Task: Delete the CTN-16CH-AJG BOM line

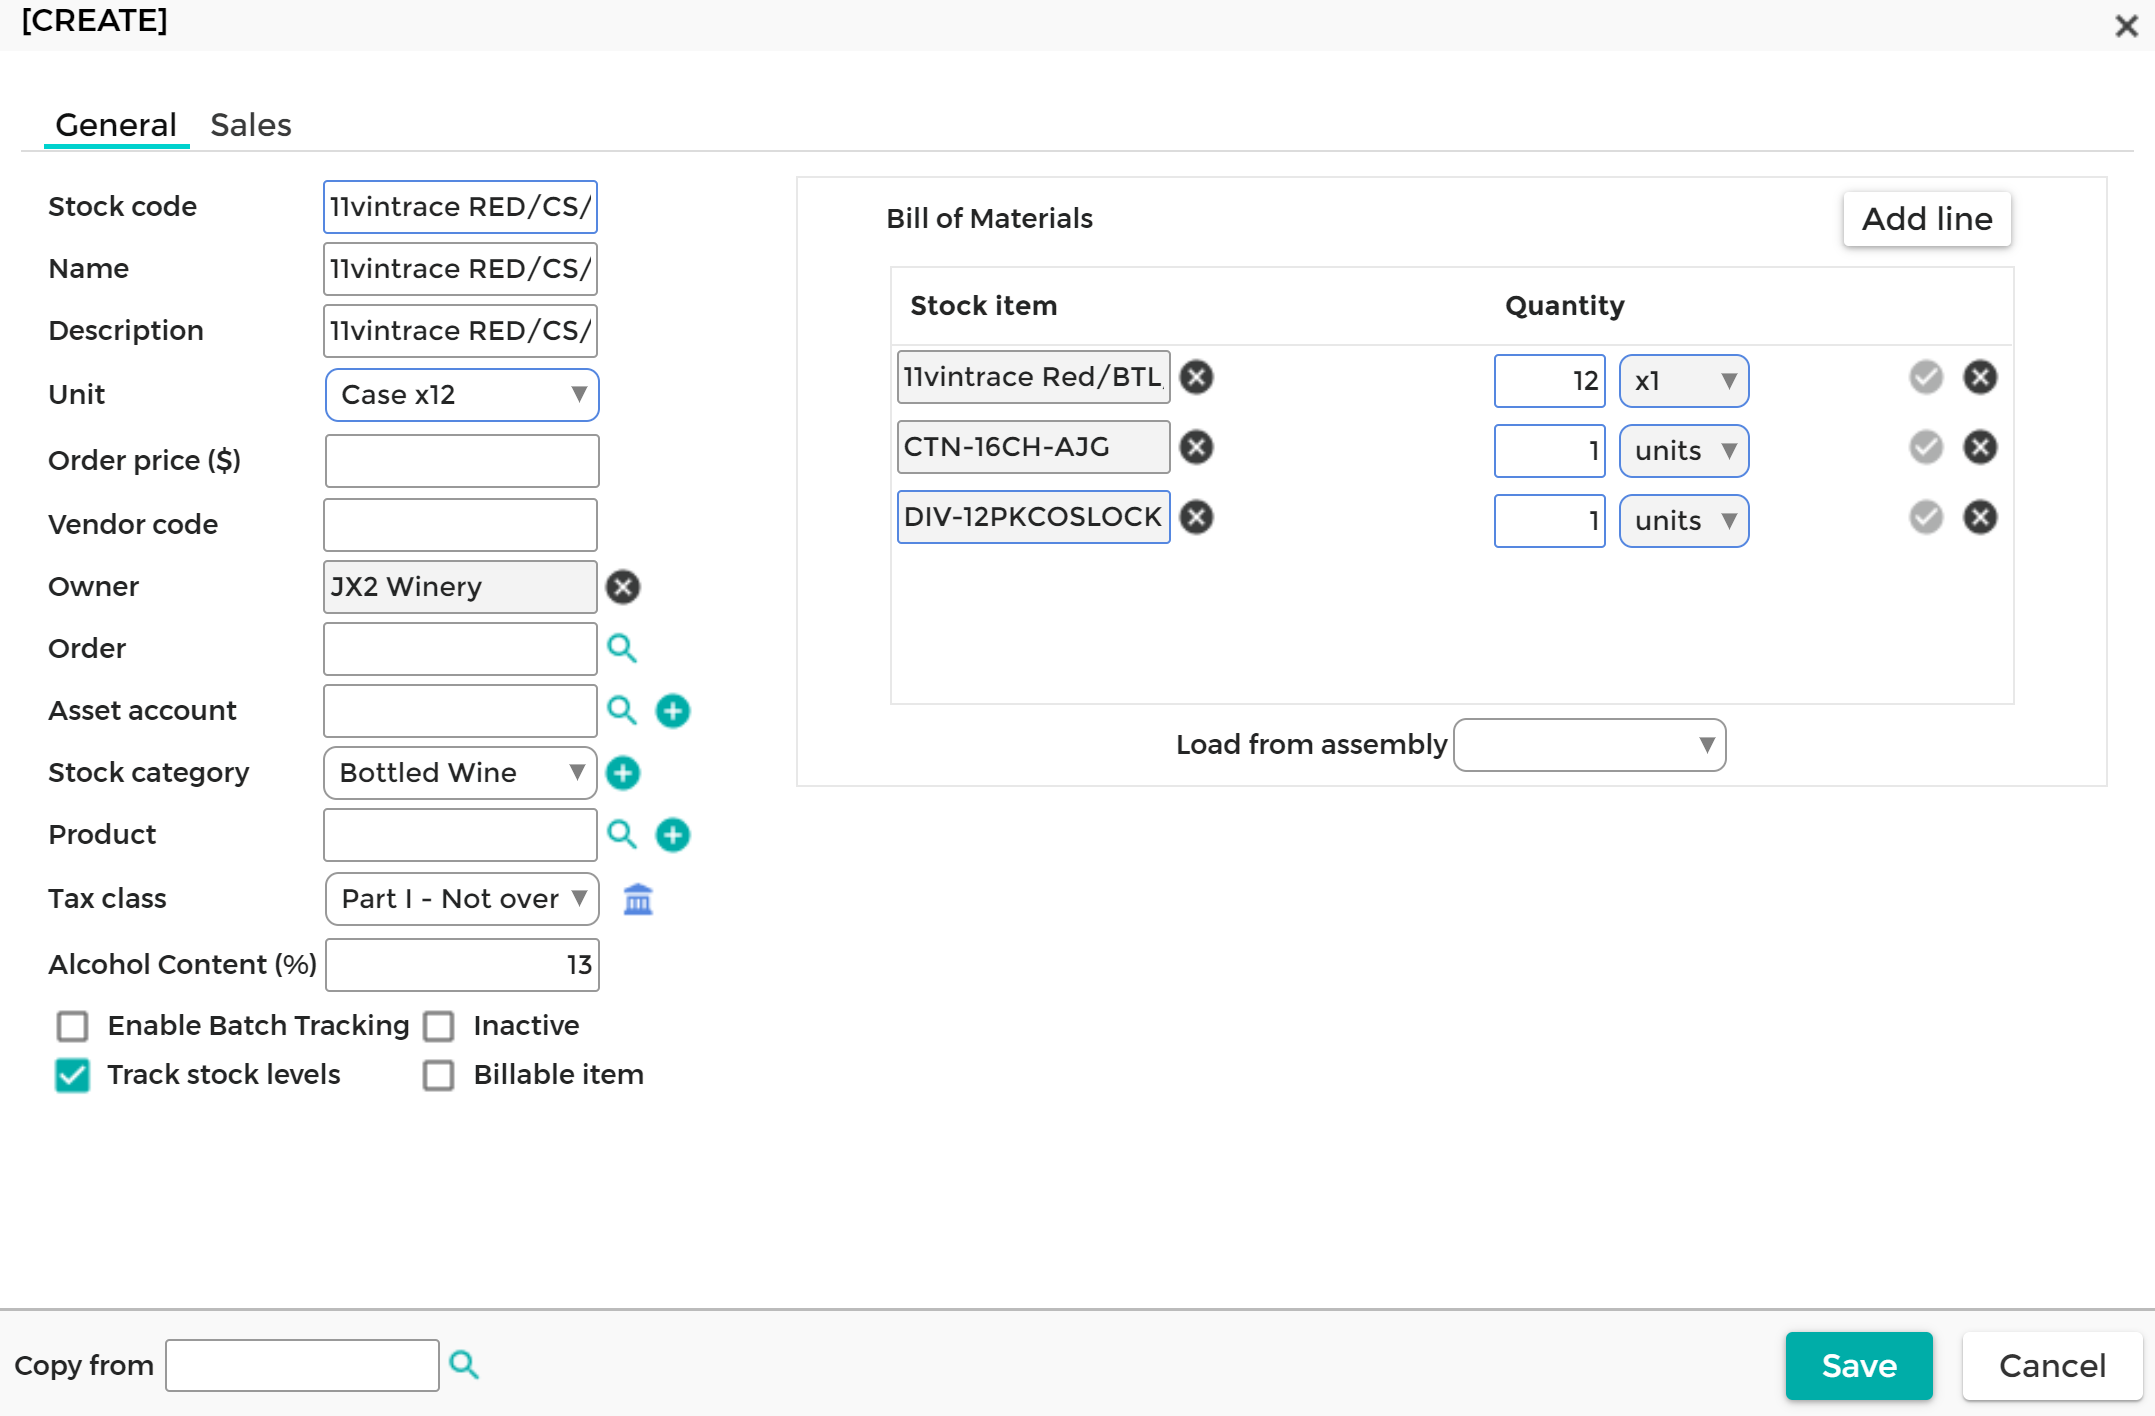Action: click(1980, 447)
